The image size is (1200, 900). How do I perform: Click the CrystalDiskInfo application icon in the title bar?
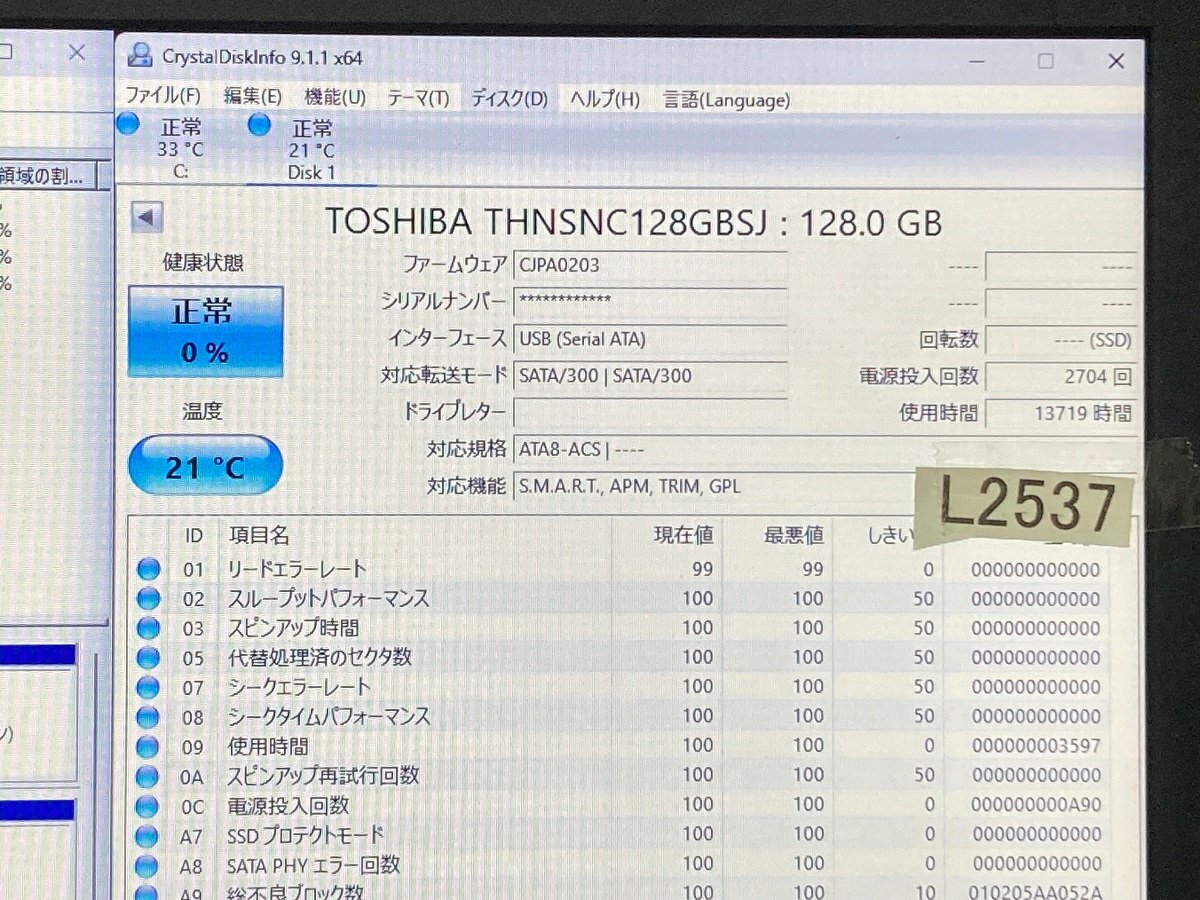pyautogui.click(x=140, y=59)
